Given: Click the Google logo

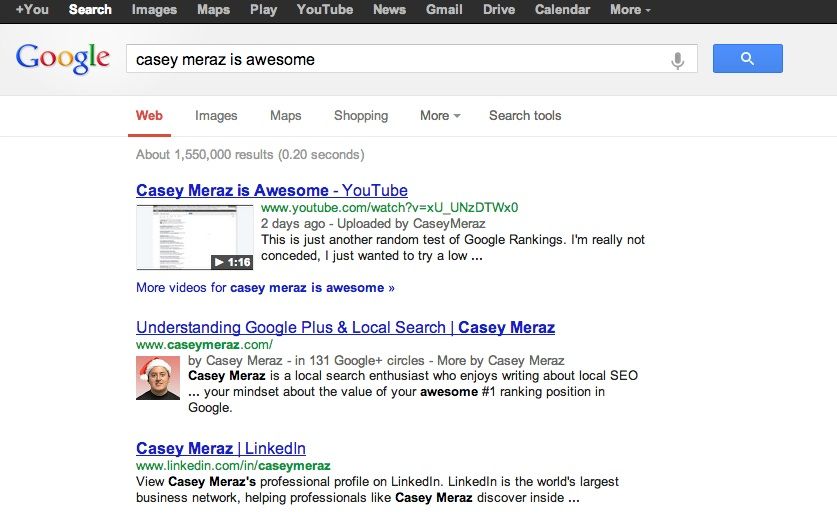Looking at the screenshot, I should pyautogui.click(x=62, y=58).
